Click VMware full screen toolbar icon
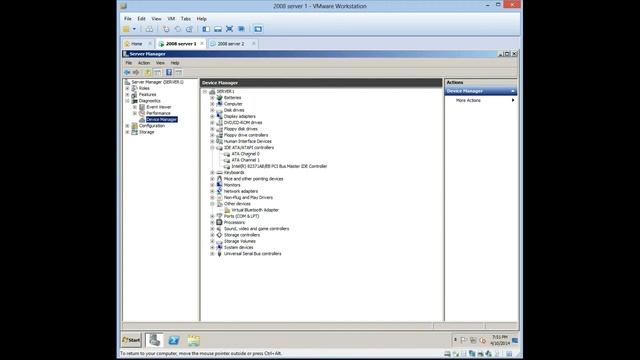Image resolution: width=640 pixels, height=360 pixels. tap(229, 29)
